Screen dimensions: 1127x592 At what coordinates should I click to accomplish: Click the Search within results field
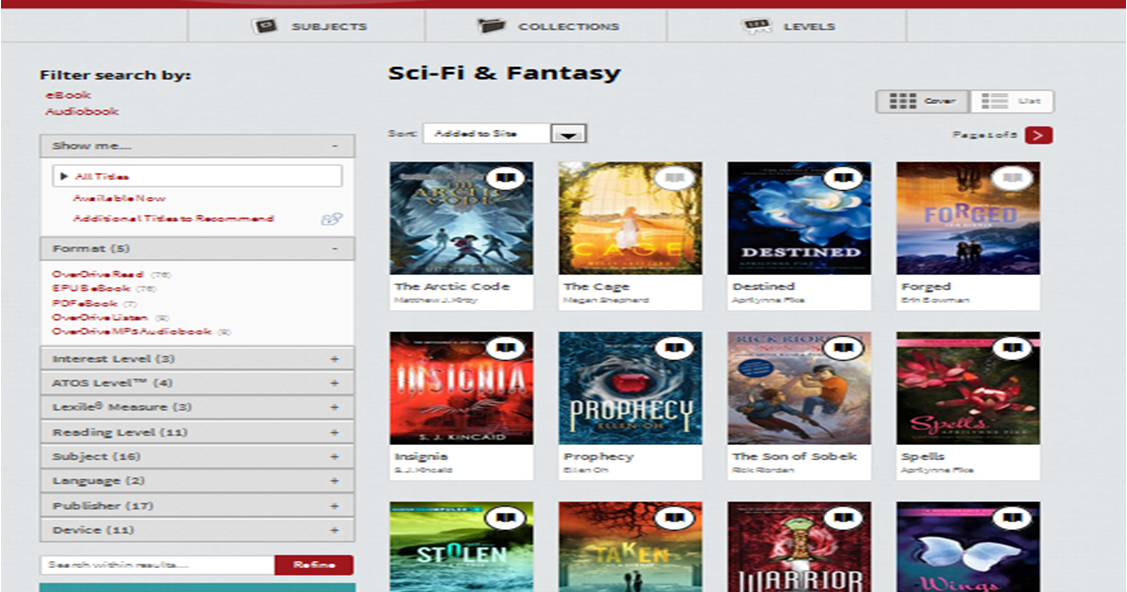(x=157, y=565)
